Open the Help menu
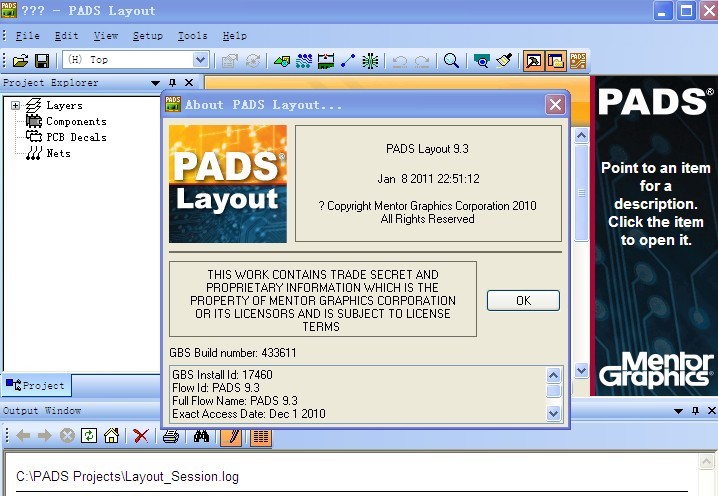The width and height of the screenshot is (718, 496). (234, 36)
